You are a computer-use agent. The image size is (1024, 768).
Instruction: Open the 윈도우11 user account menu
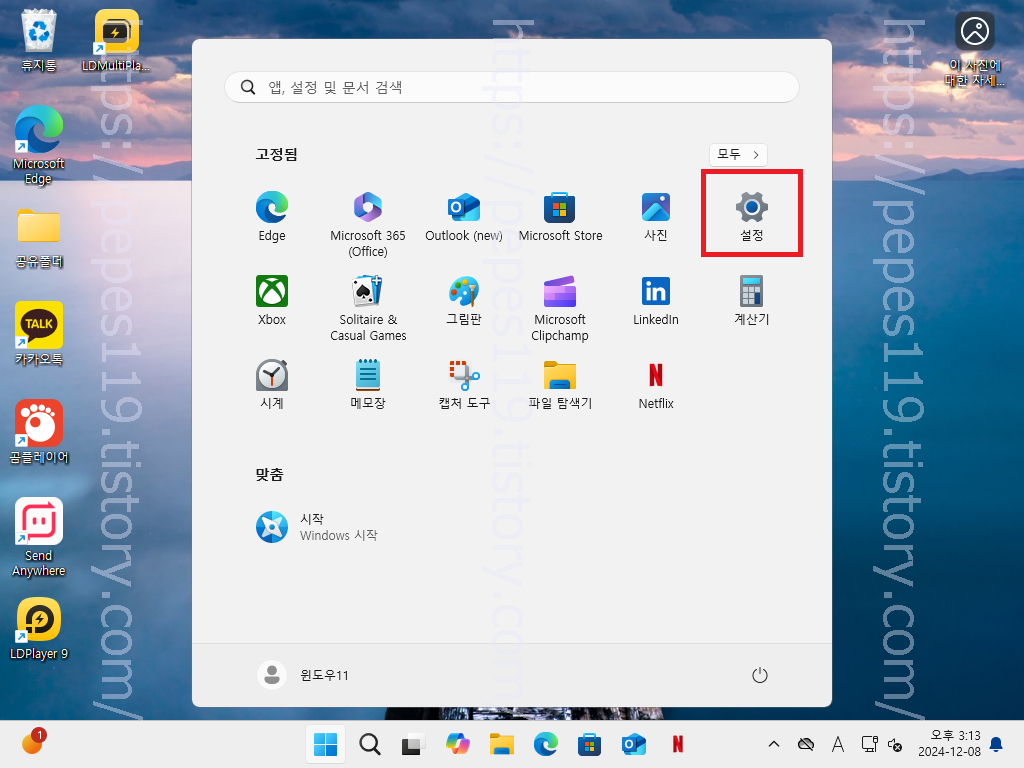pos(303,675)
